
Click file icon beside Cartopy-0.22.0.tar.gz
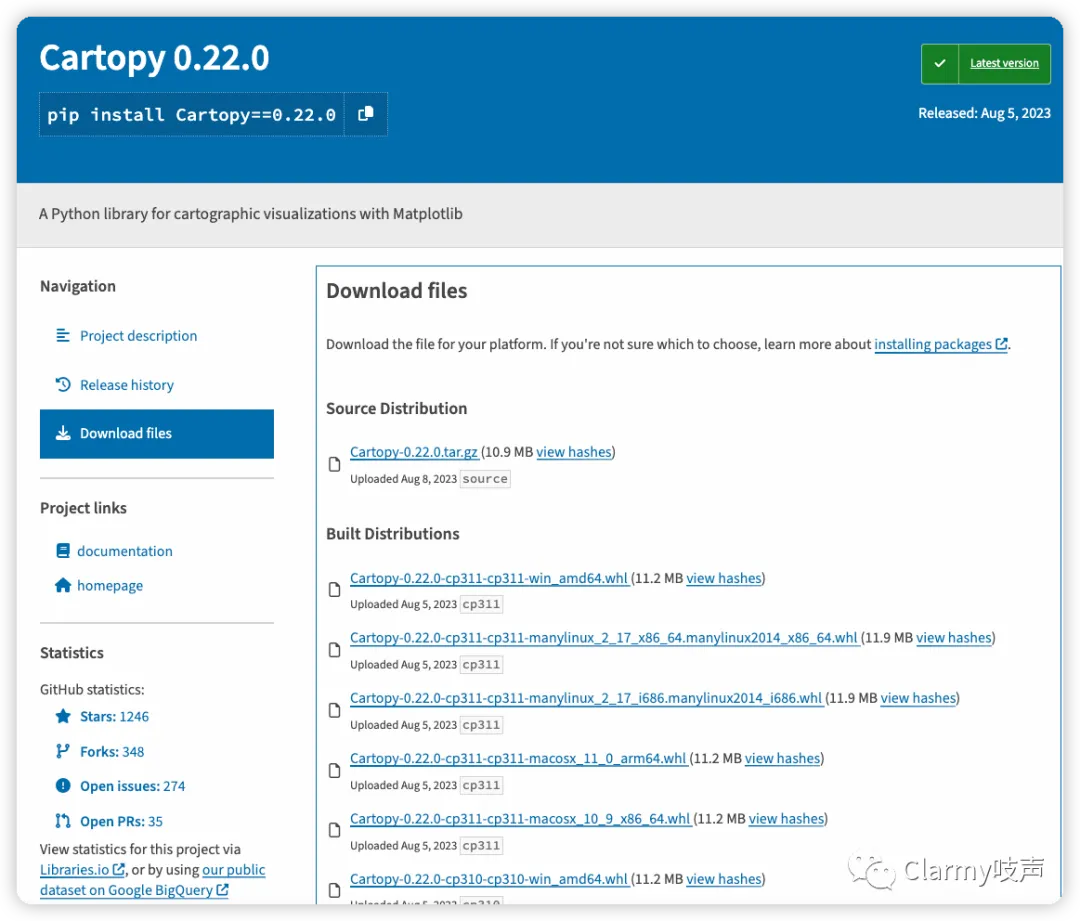[335, 464]
